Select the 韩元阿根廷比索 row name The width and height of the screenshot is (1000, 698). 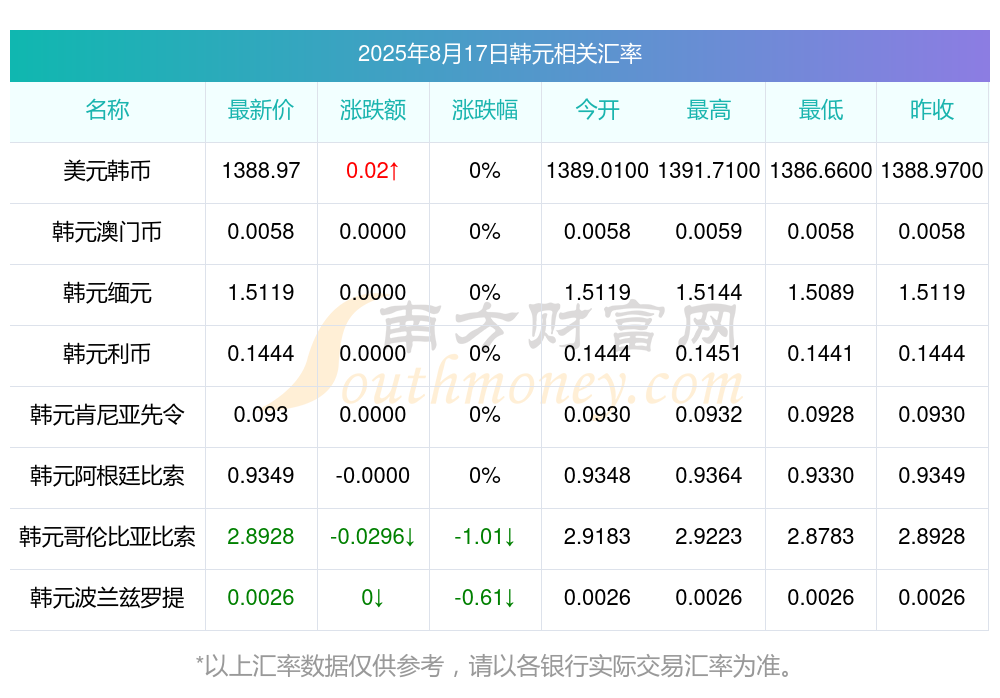point(107,476)
